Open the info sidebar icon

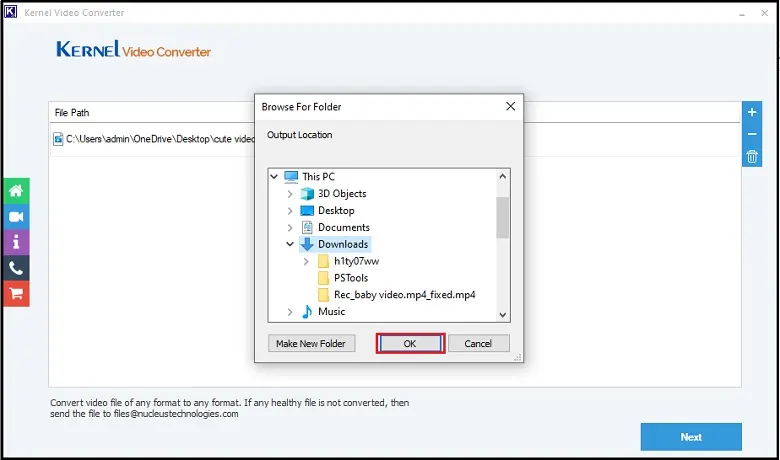(16, 242)
